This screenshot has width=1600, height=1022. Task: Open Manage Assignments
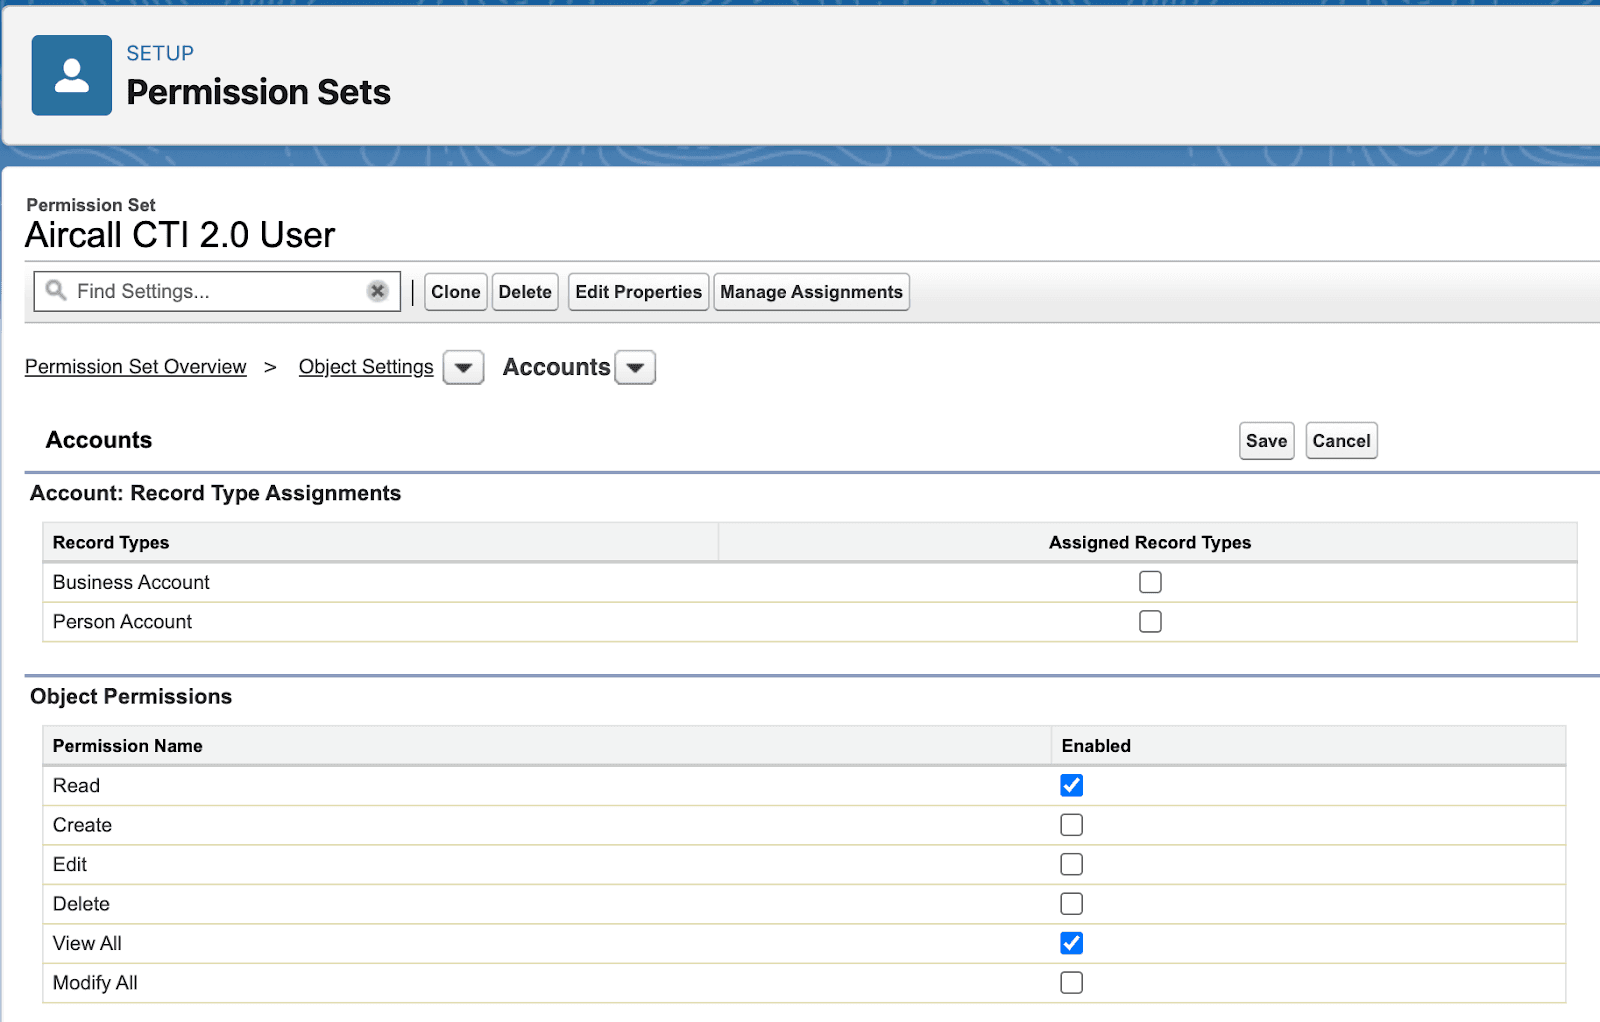coord(811,292)
